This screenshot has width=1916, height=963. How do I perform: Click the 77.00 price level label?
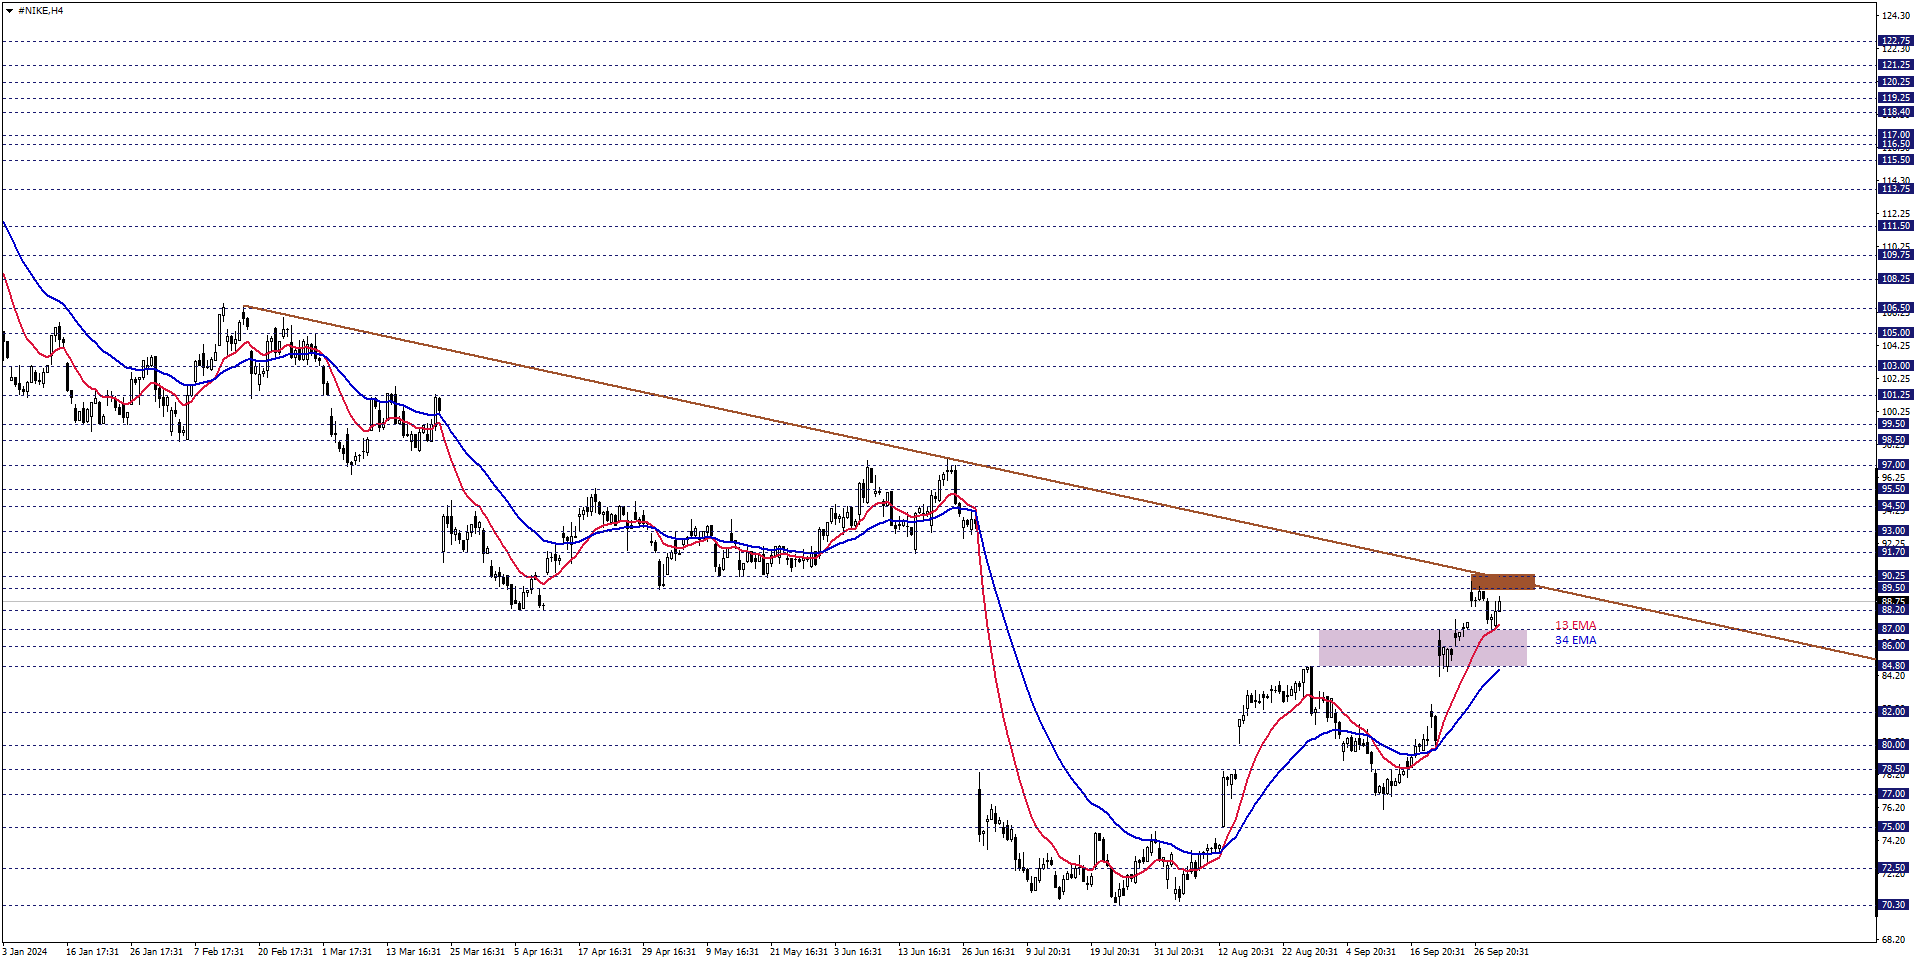pos(1895,794)
